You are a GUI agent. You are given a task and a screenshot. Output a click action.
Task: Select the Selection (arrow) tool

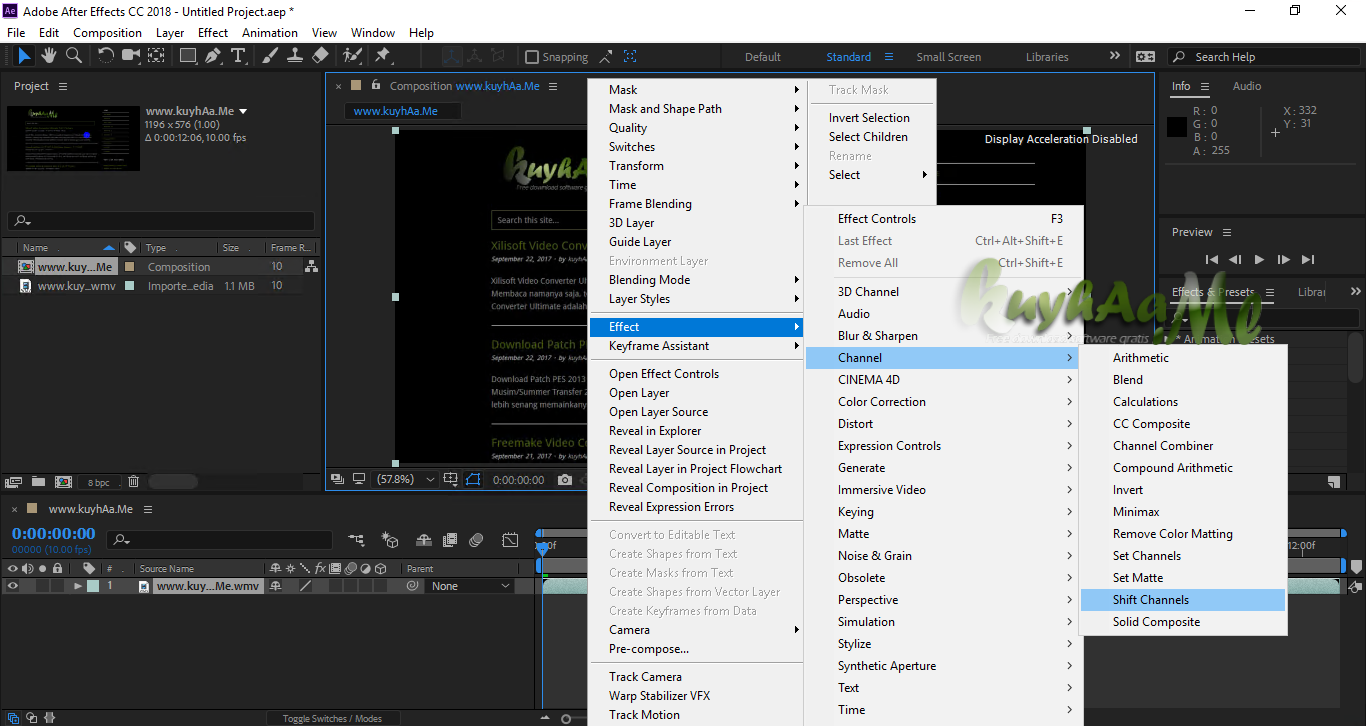pyautogui.click(x=24, y=56)
